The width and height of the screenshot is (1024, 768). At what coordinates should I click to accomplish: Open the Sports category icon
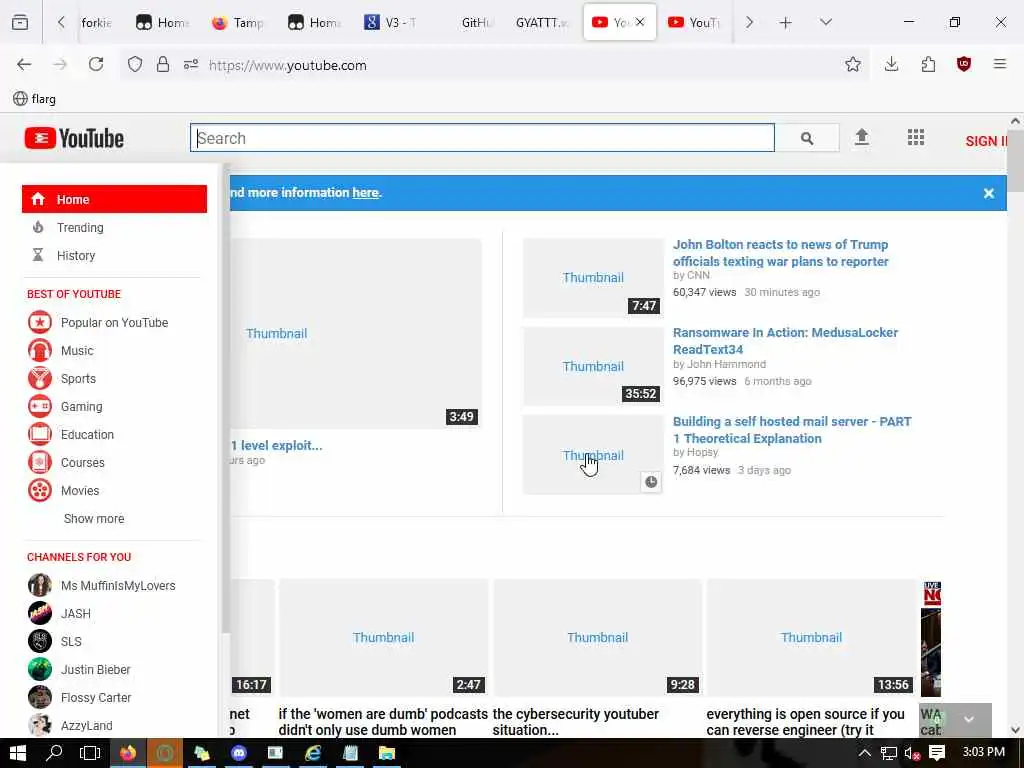(40, 379)
